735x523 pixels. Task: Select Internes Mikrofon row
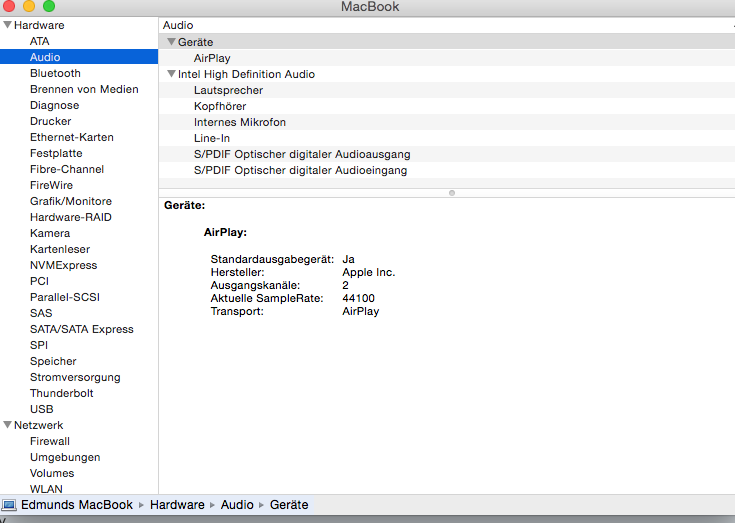coord(447,122)
